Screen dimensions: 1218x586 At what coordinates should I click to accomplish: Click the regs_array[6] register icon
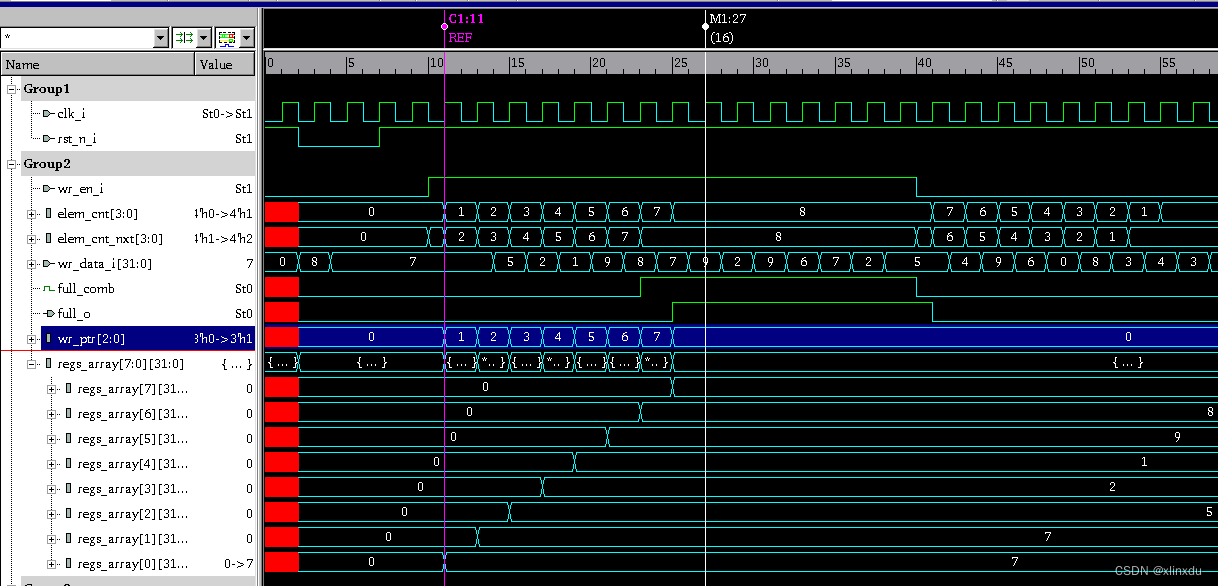(x=69, y=414)
